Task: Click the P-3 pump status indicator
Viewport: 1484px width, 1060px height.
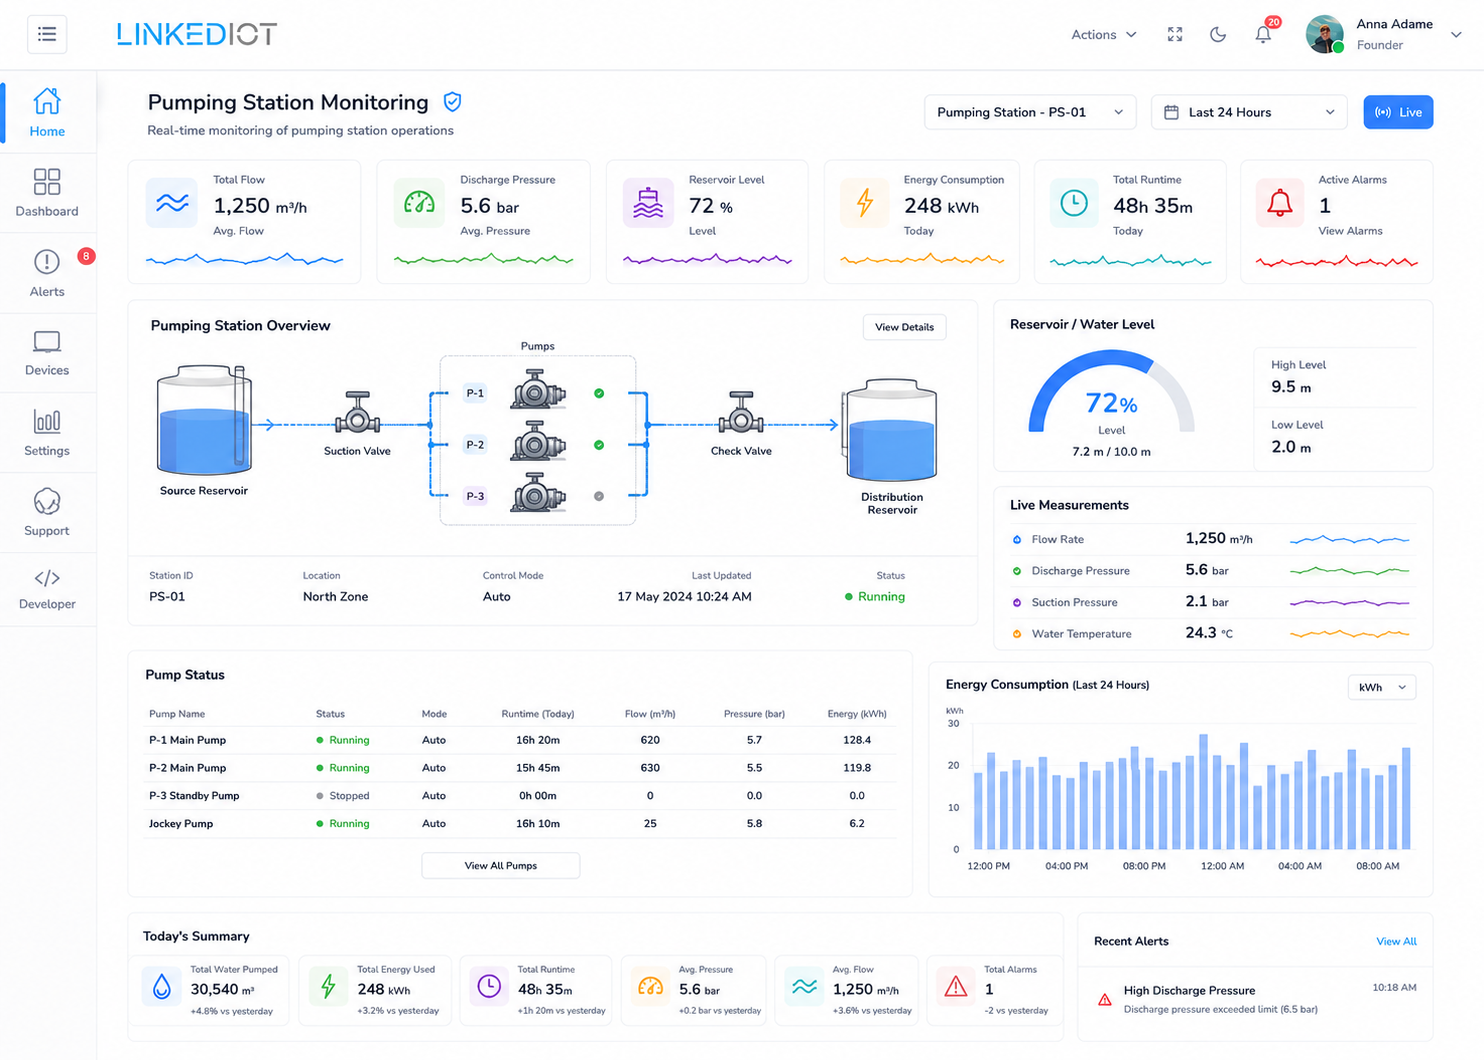Action: pos(599,496)
